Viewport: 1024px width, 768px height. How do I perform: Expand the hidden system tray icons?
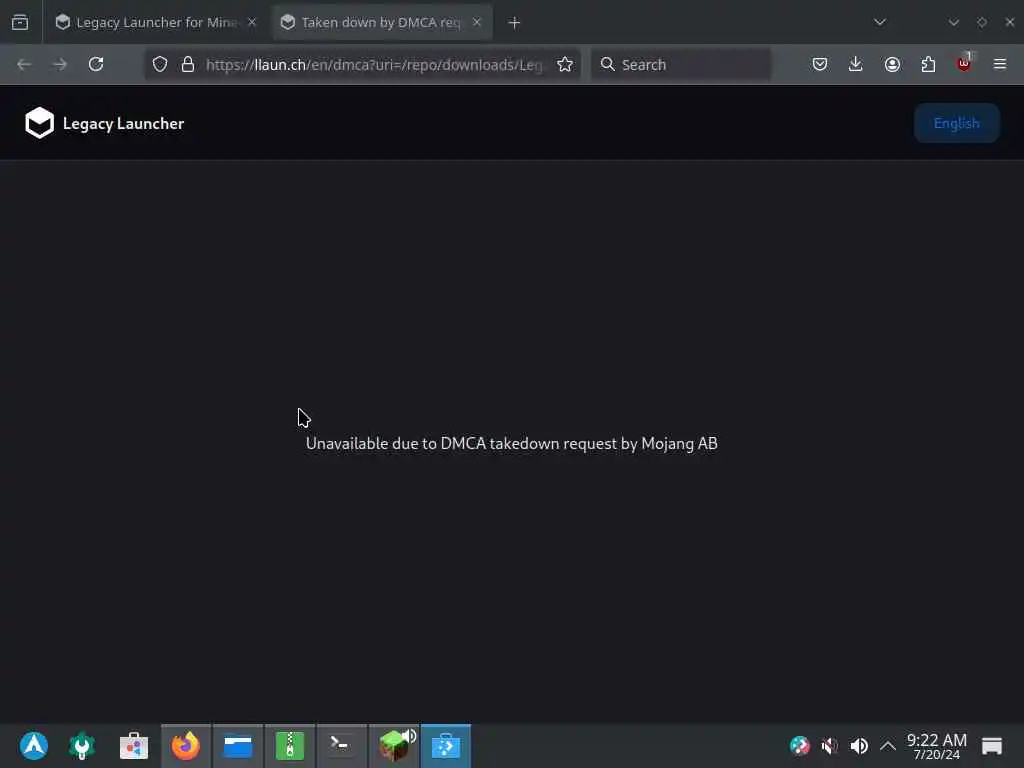(888, 745)
